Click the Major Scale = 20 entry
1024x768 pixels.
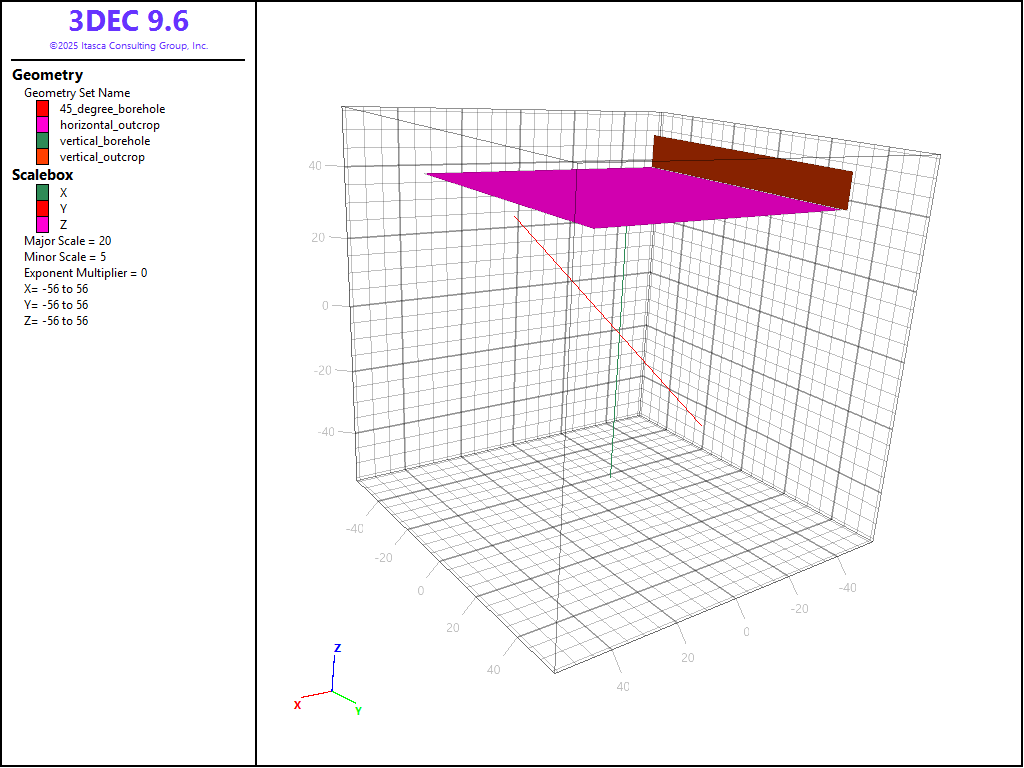pos(67,241)
